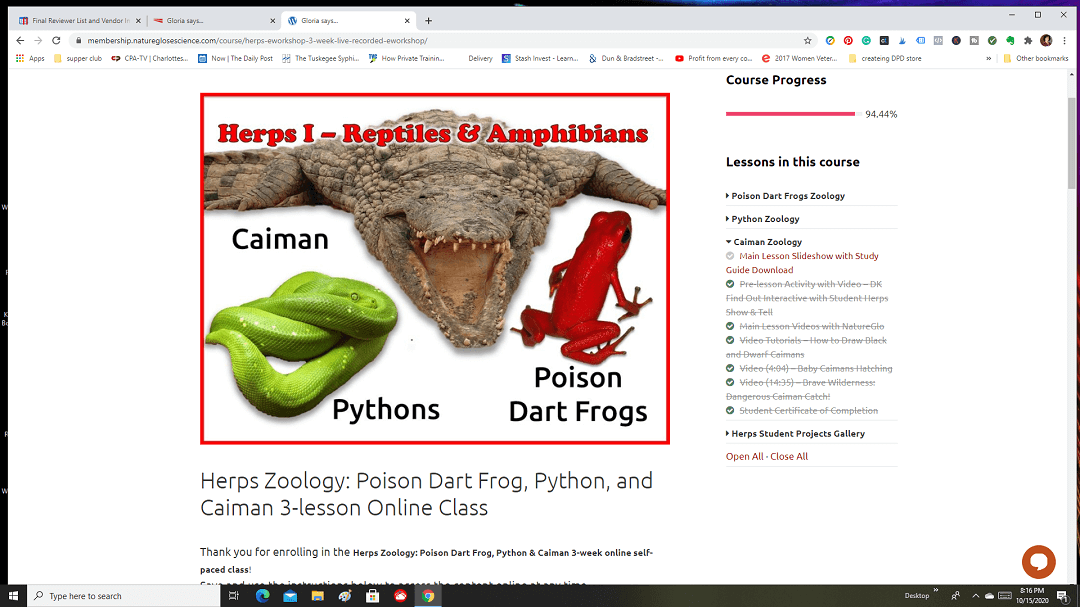Click the Close All link
This screenshot has height=607, width=1080.
789,456
